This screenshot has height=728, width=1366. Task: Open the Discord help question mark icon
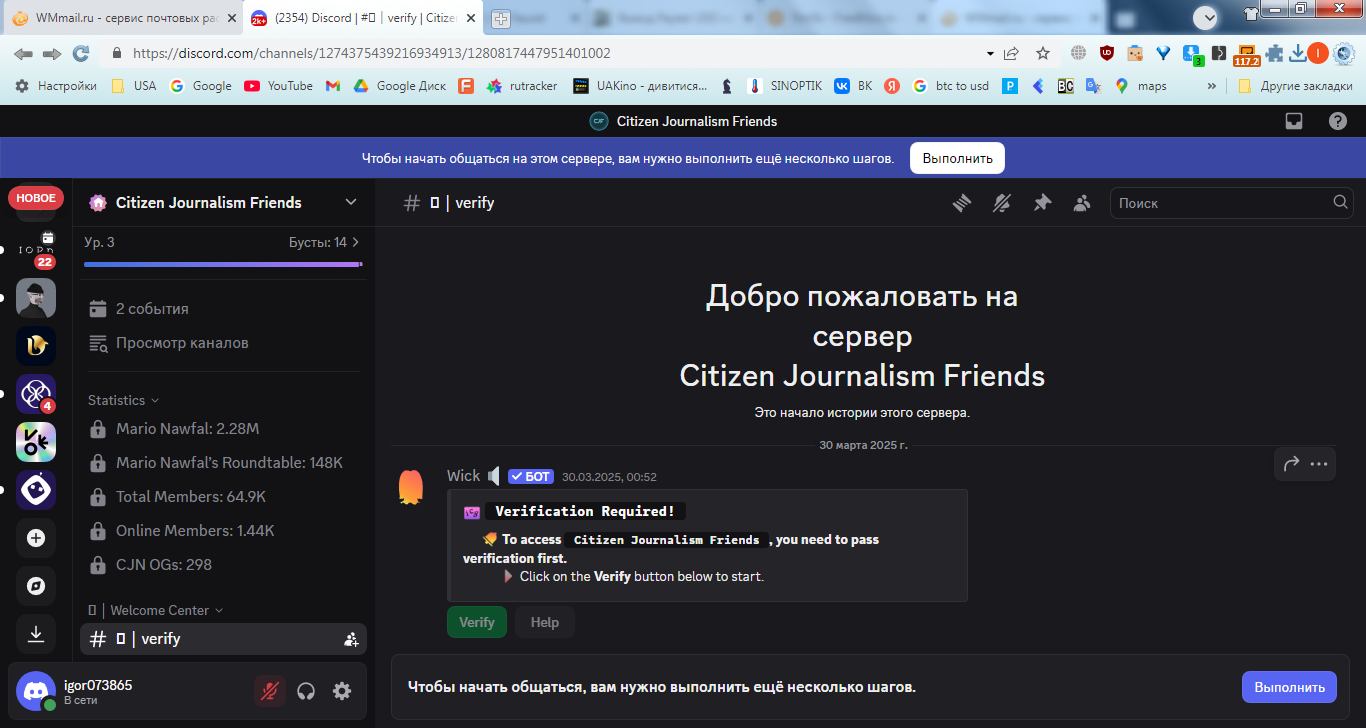tap(1338, 121)
